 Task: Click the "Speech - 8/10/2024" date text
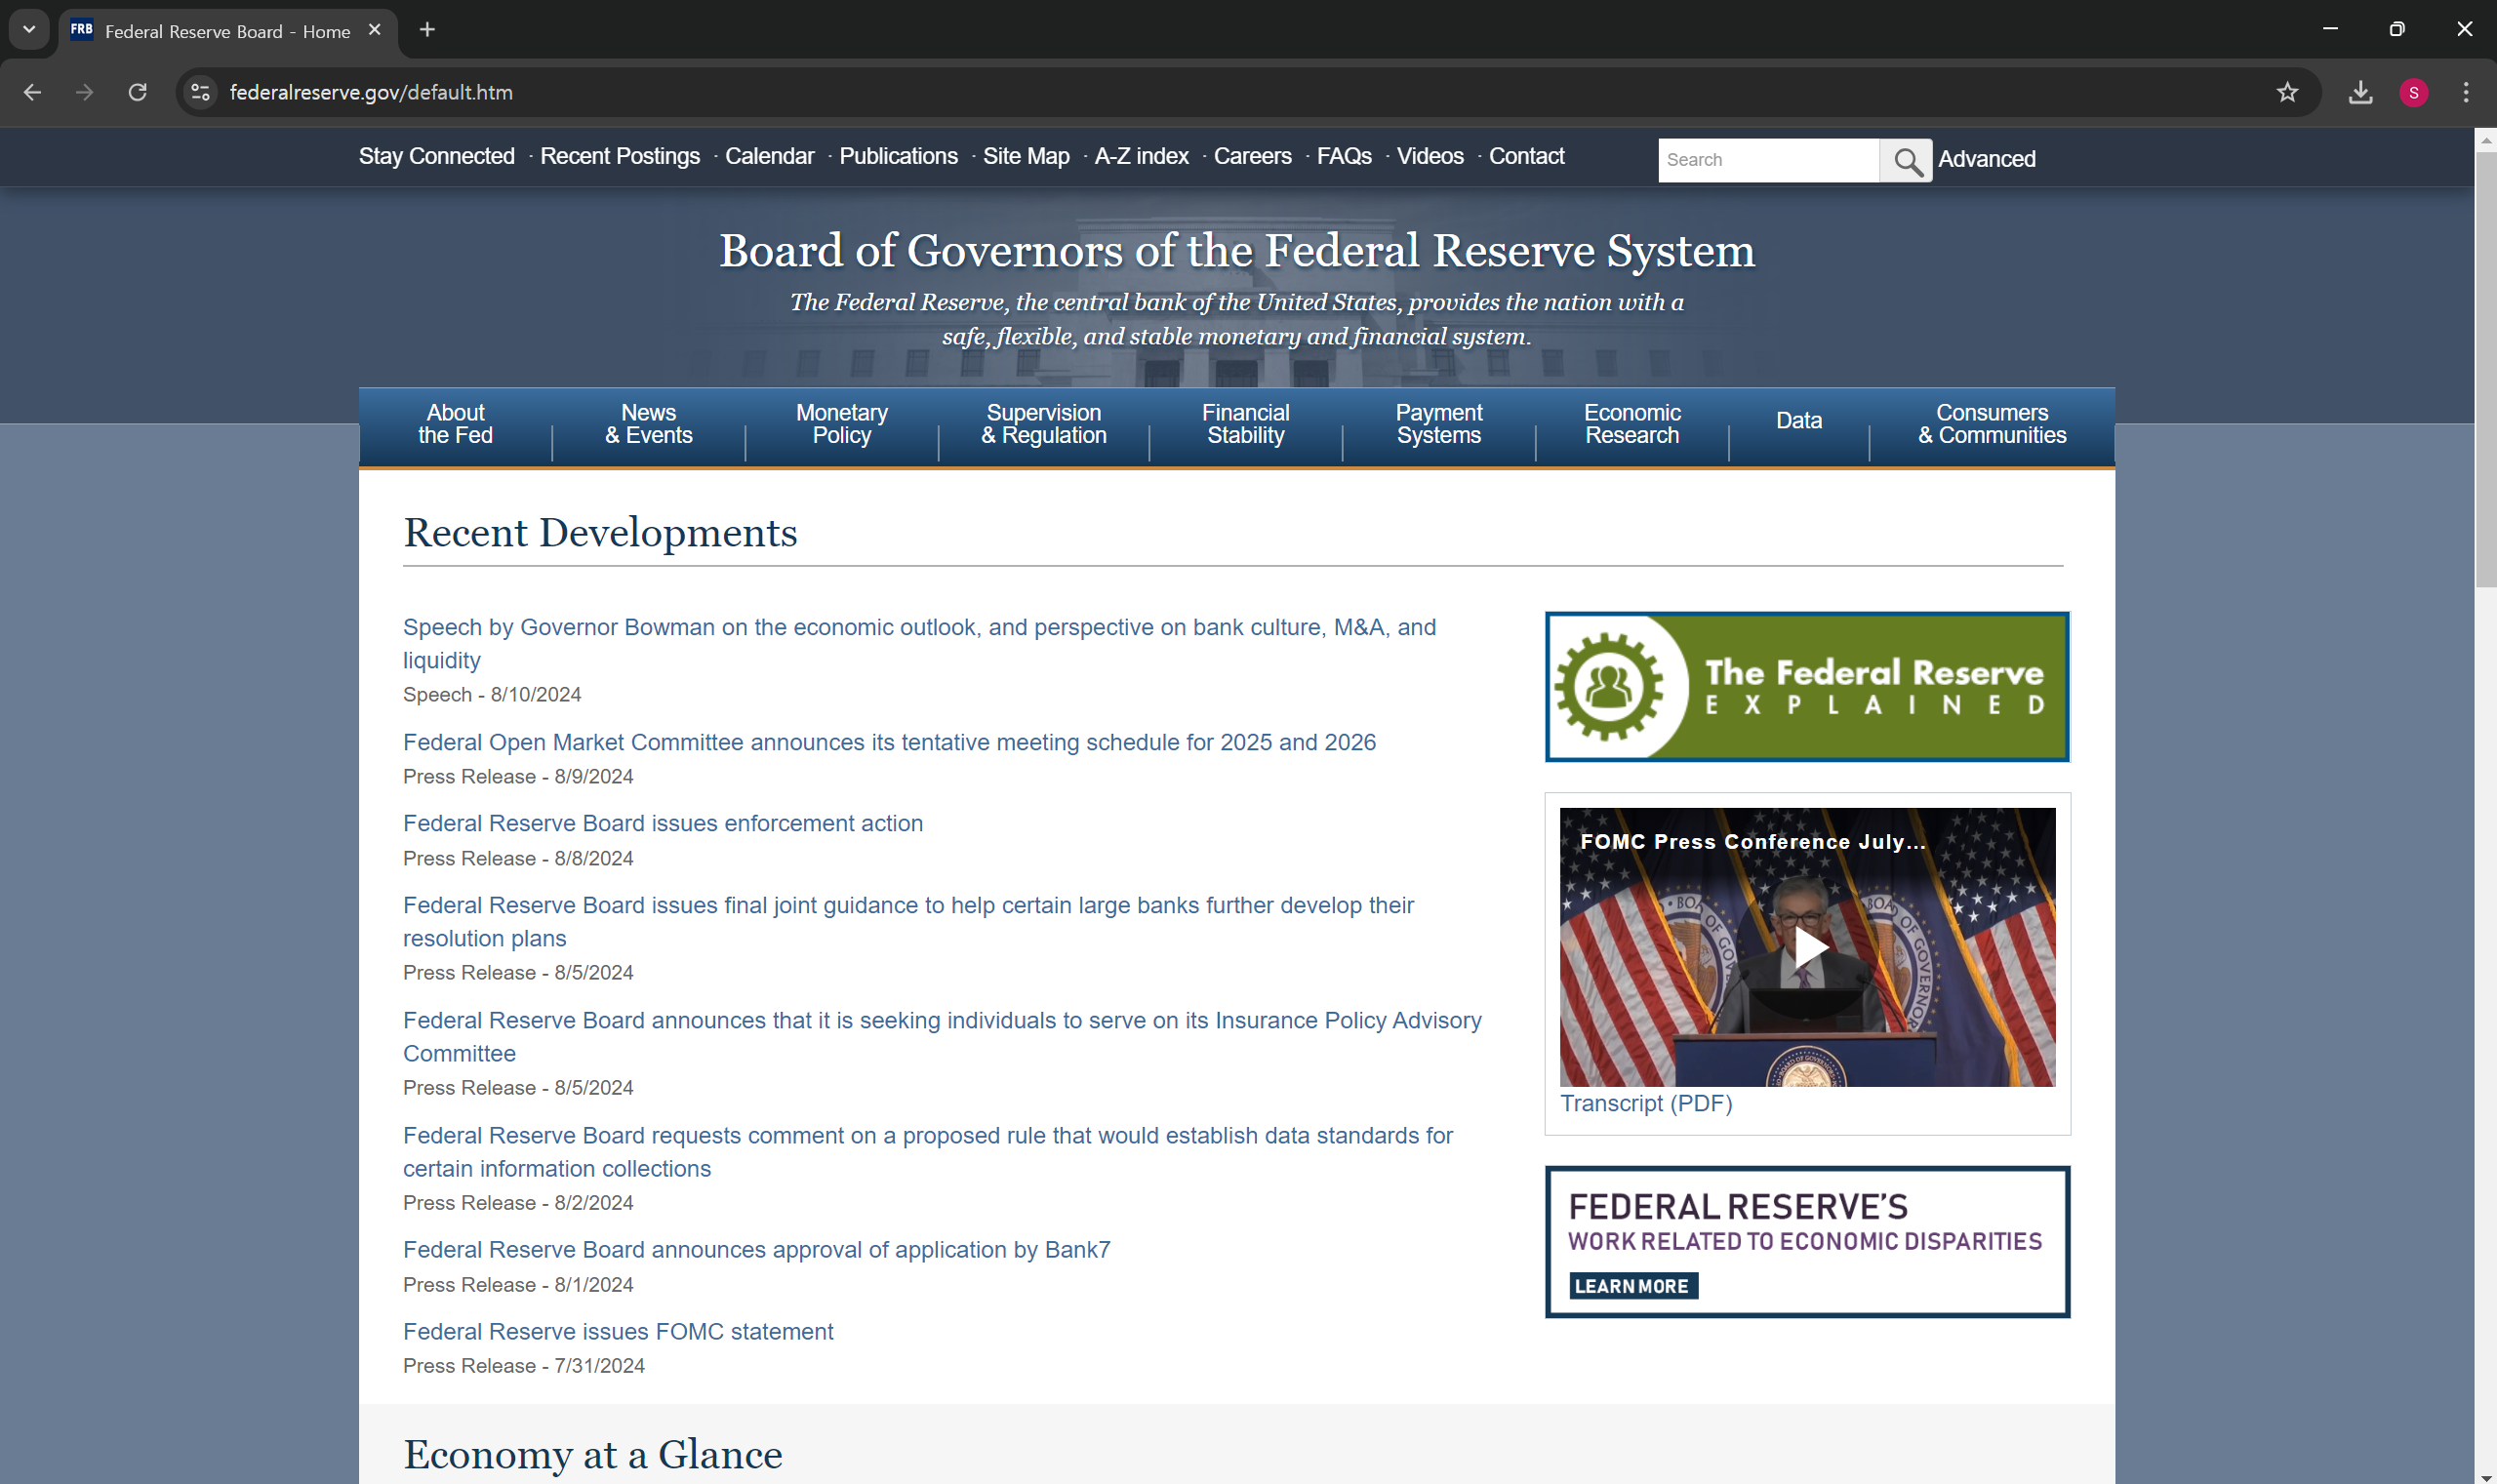tap(492, 694)
